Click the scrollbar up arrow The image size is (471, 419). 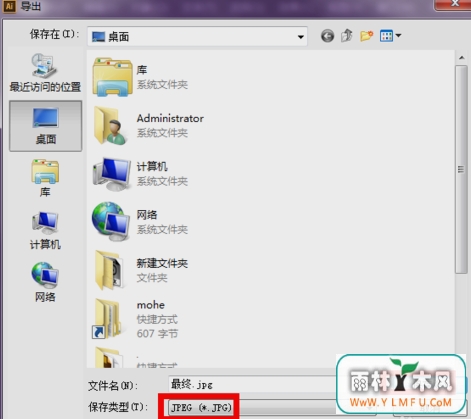pyautogui.click(x=461, y=58)
